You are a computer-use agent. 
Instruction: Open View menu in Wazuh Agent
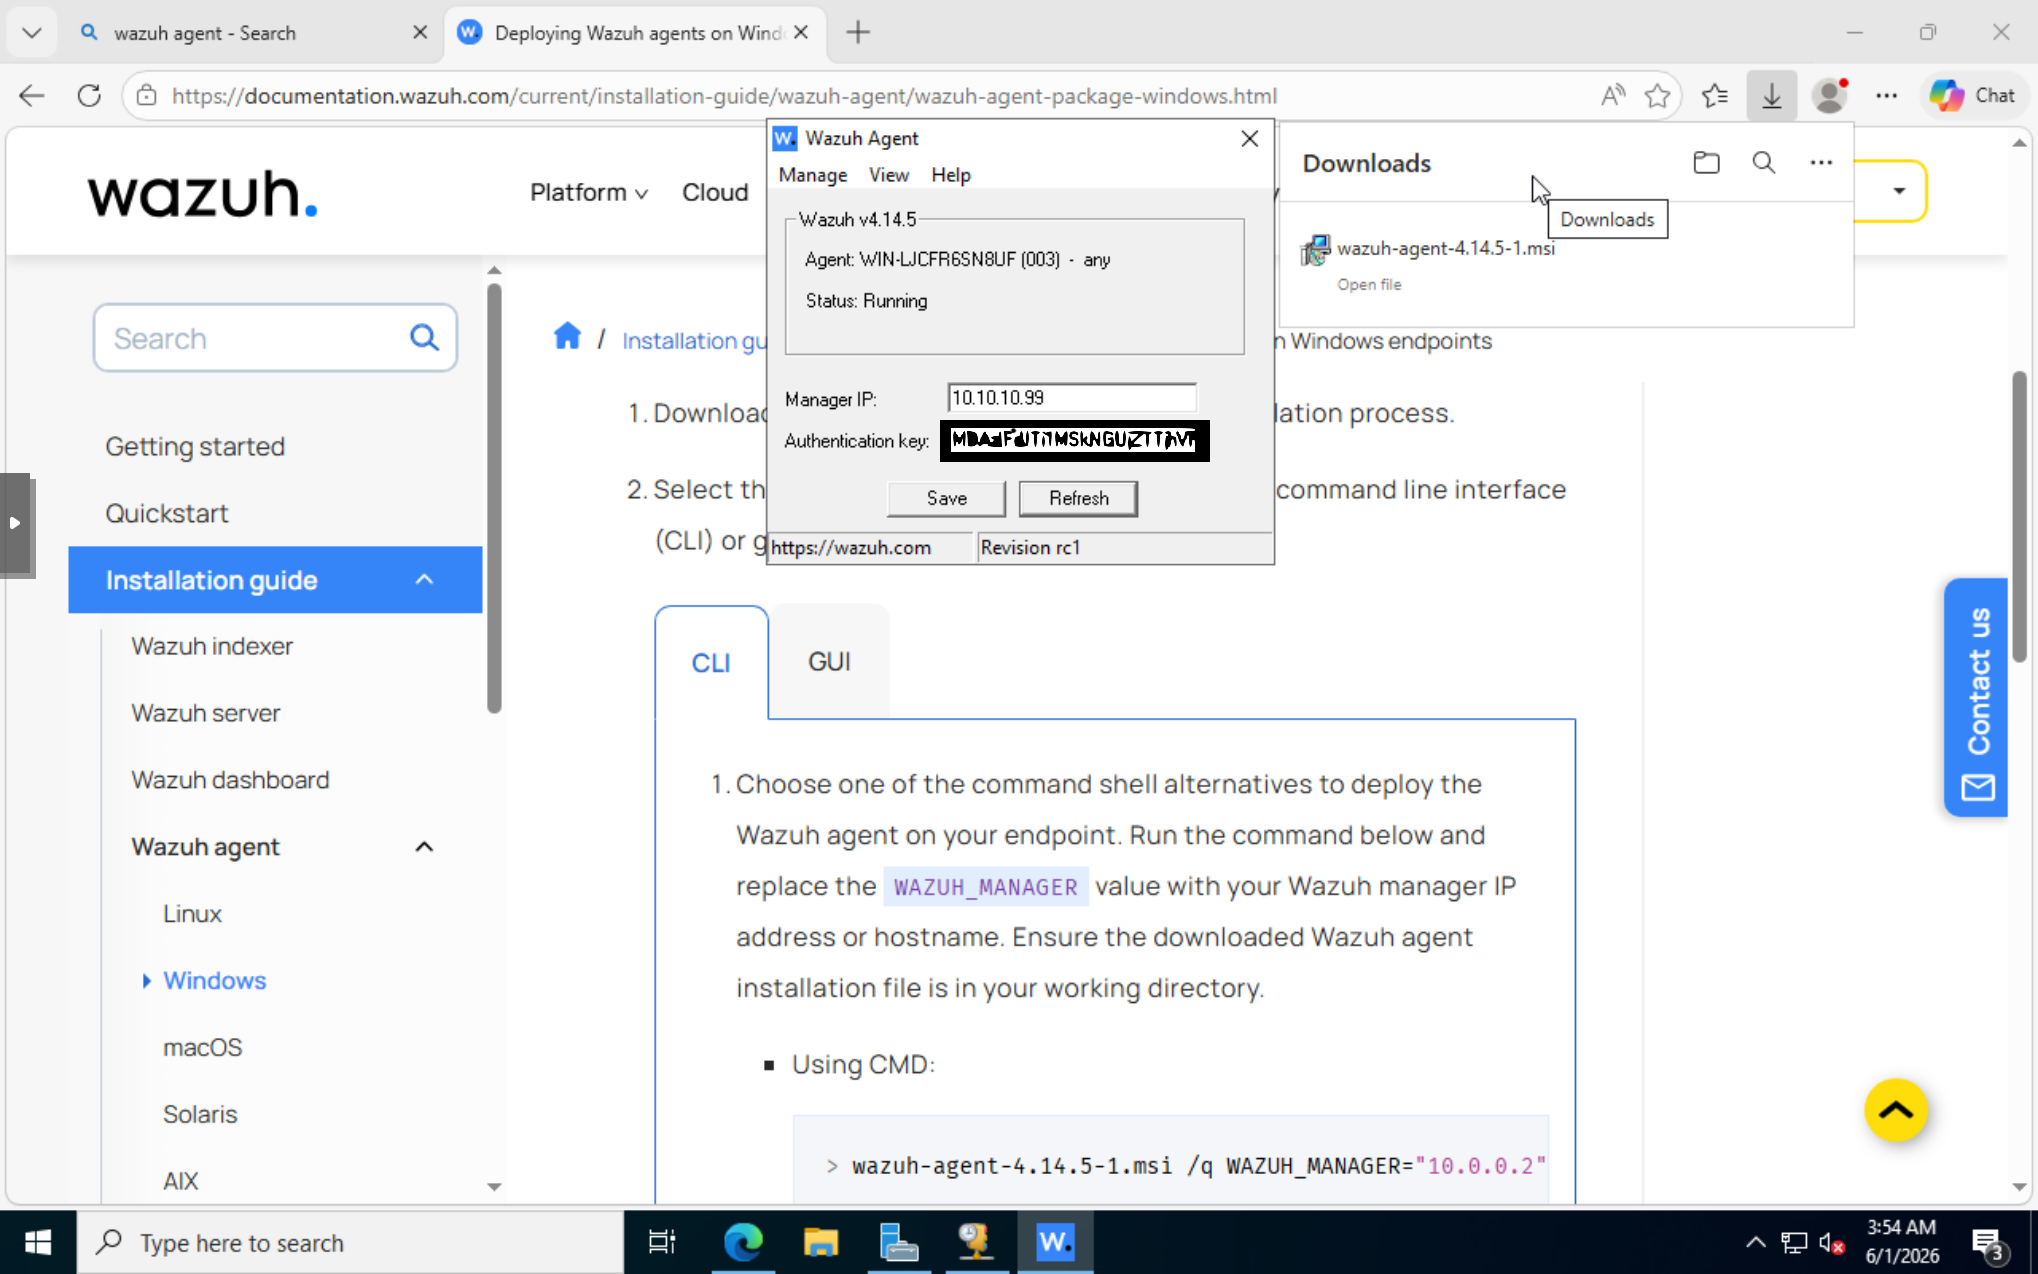(x=888, y=175)
